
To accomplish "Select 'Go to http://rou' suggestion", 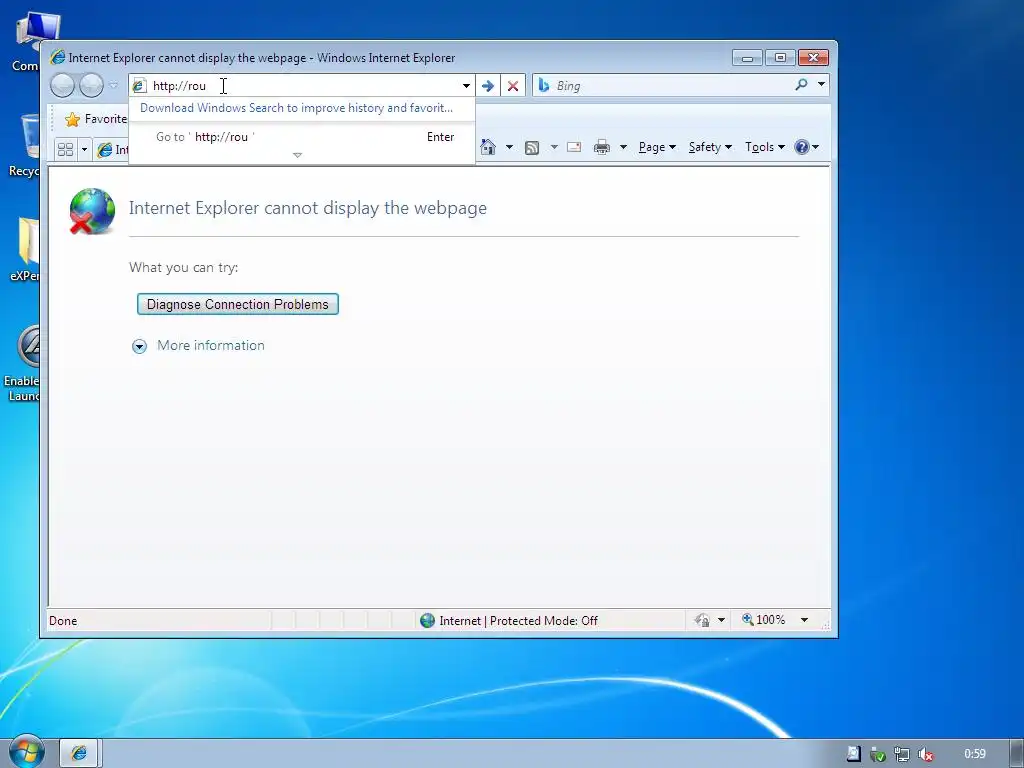I will pos(302,136).
